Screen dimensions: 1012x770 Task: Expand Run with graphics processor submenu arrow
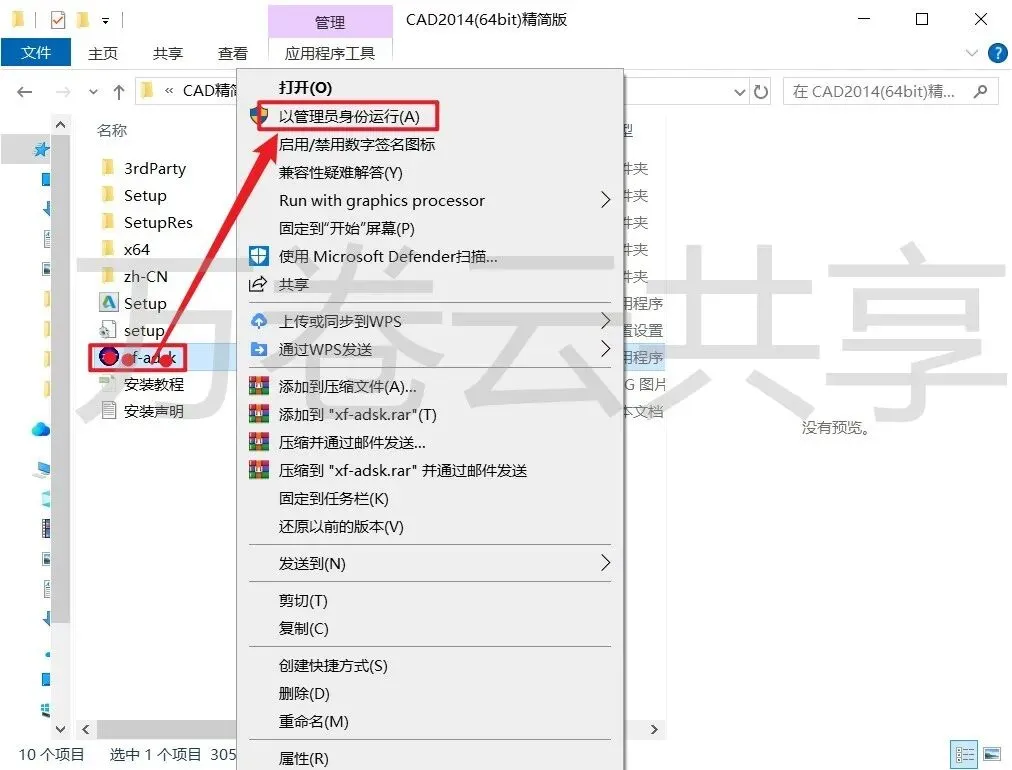[x=605, y=200]
